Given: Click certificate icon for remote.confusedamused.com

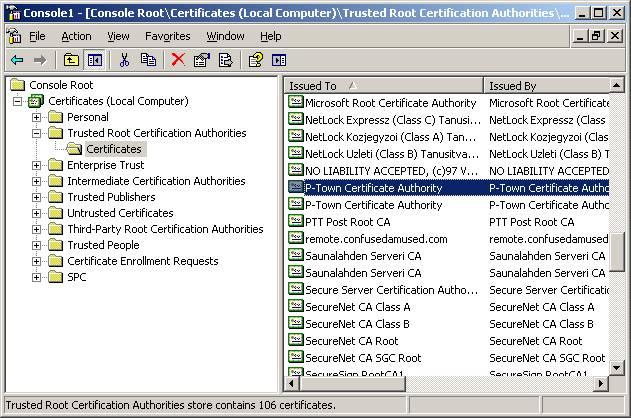Looking at the screenshot, I should coord(295,238).
